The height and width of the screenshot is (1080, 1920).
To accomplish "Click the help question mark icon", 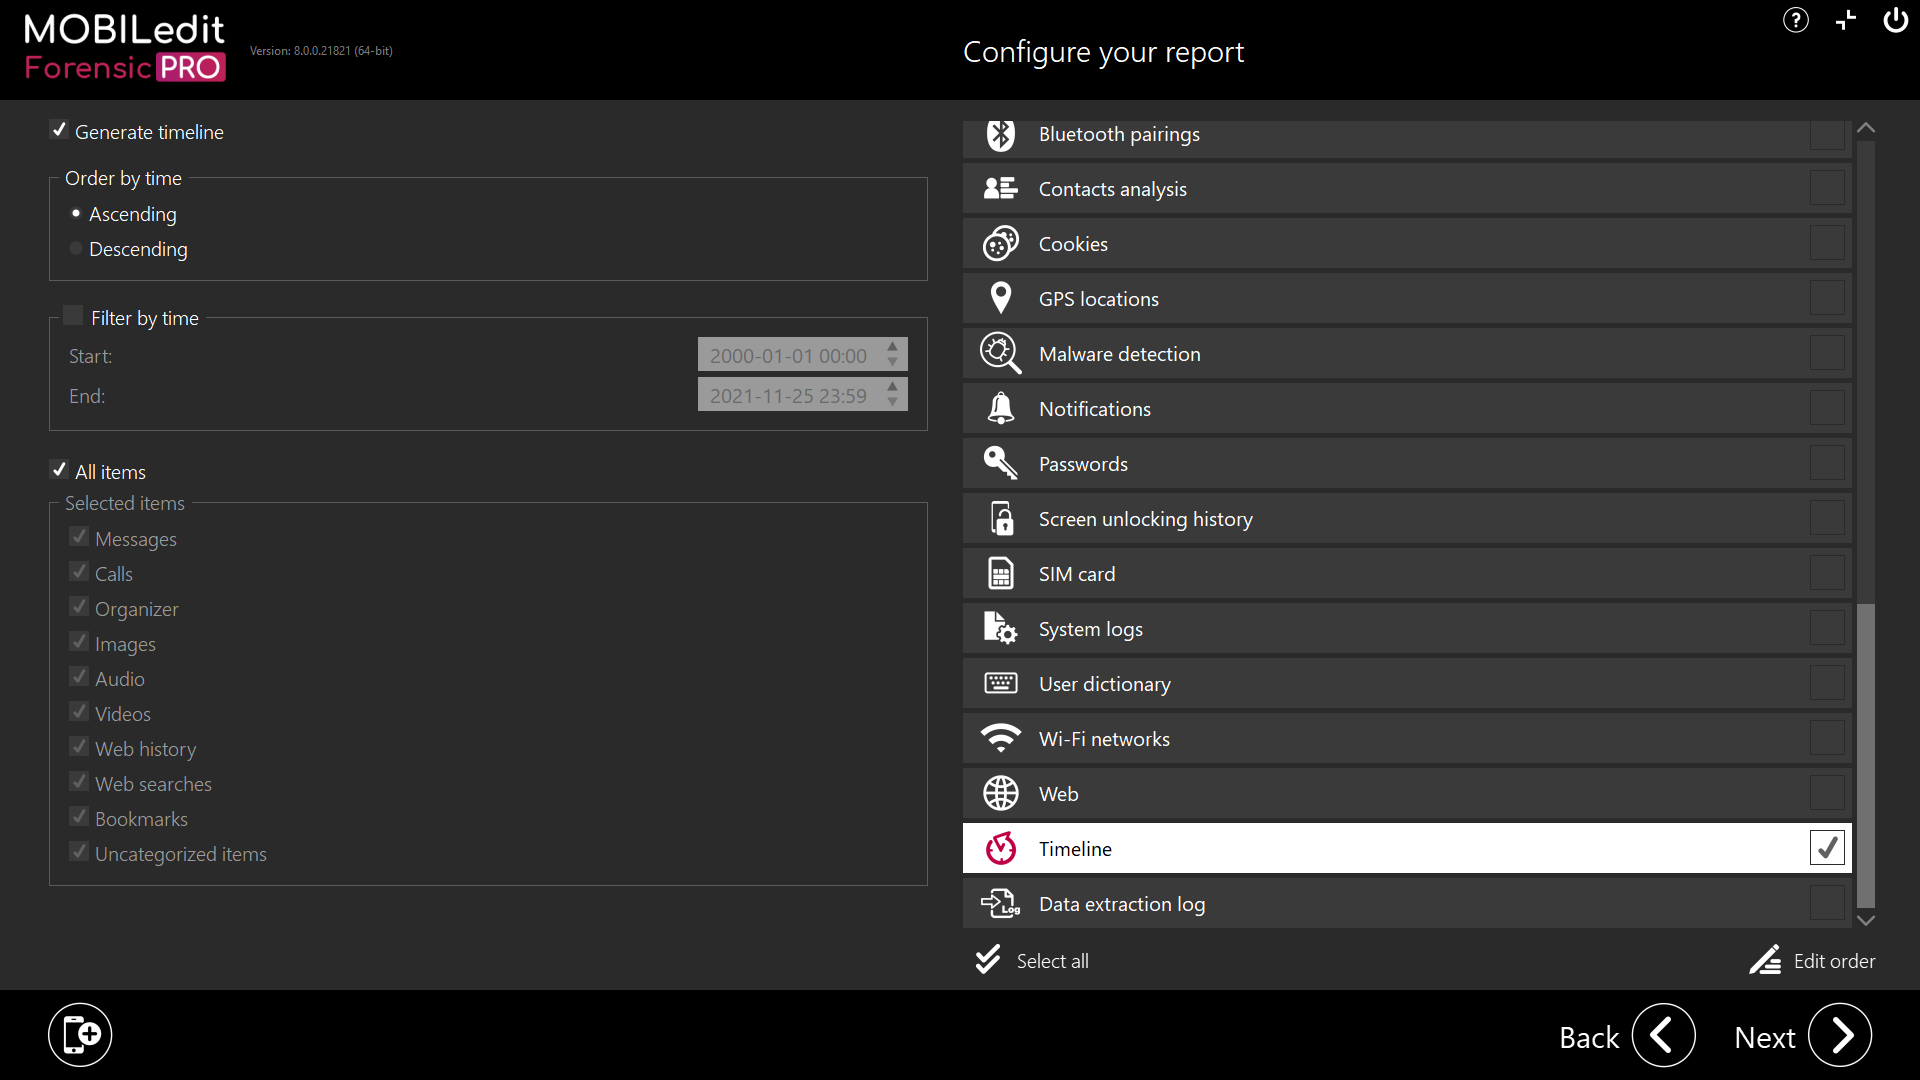I will pos(1795,20).
